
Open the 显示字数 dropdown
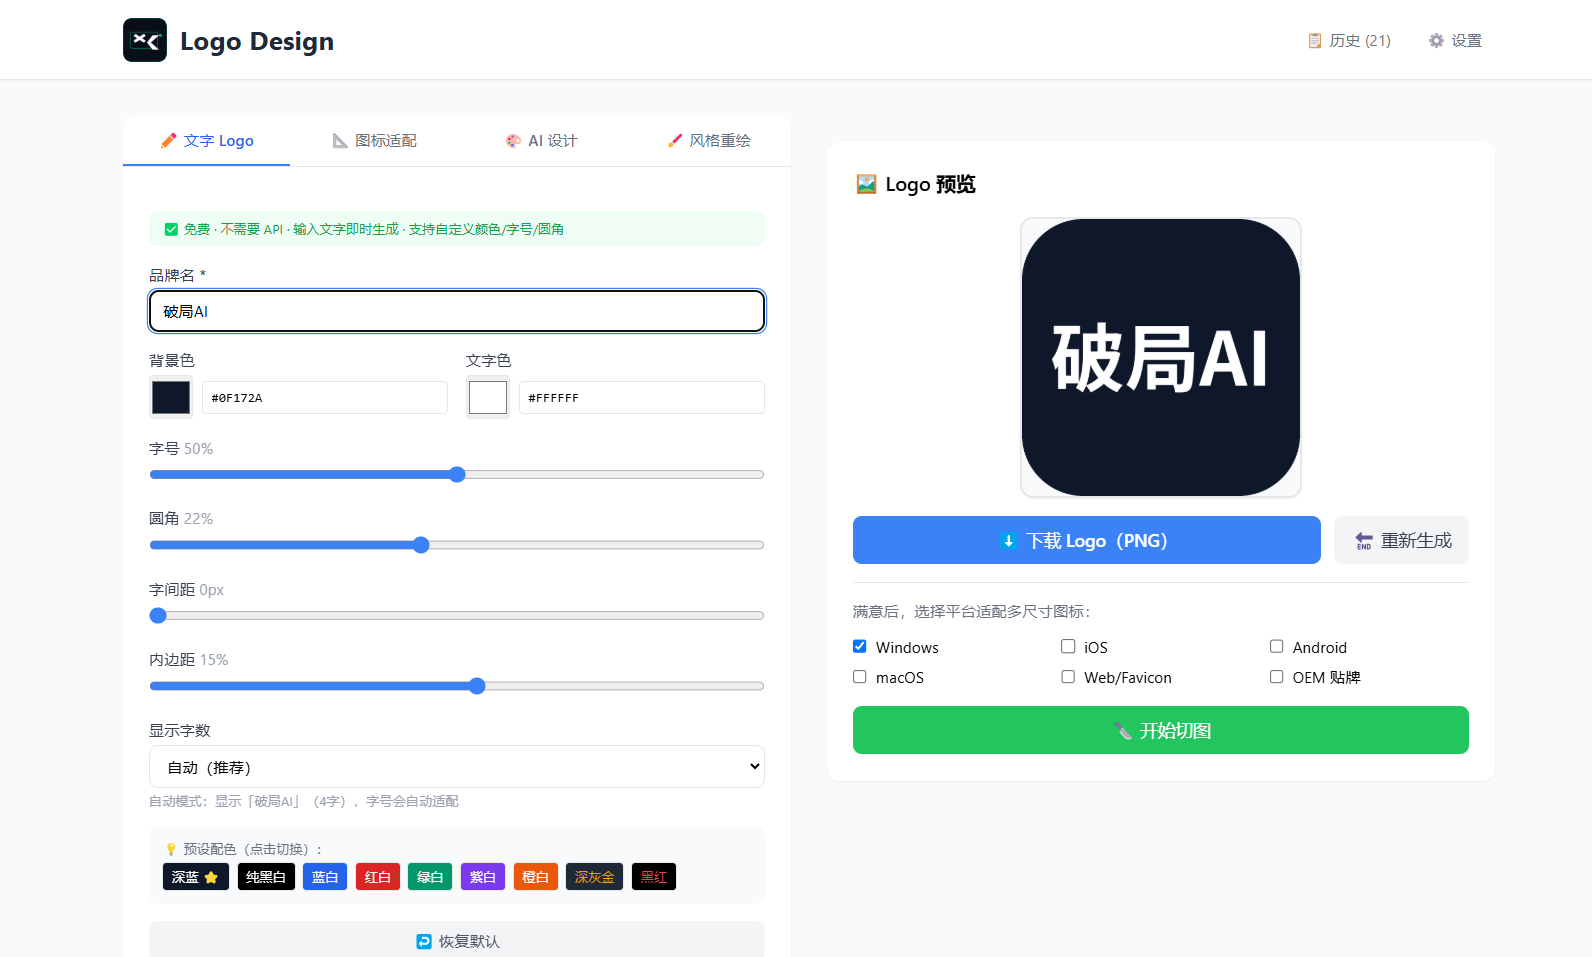coord(457,767)
